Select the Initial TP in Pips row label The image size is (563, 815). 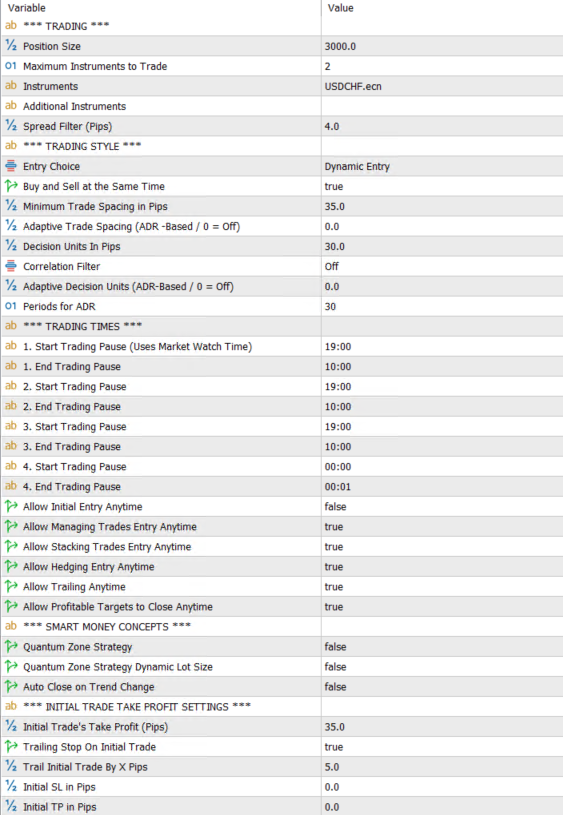[x=60, y=807]
